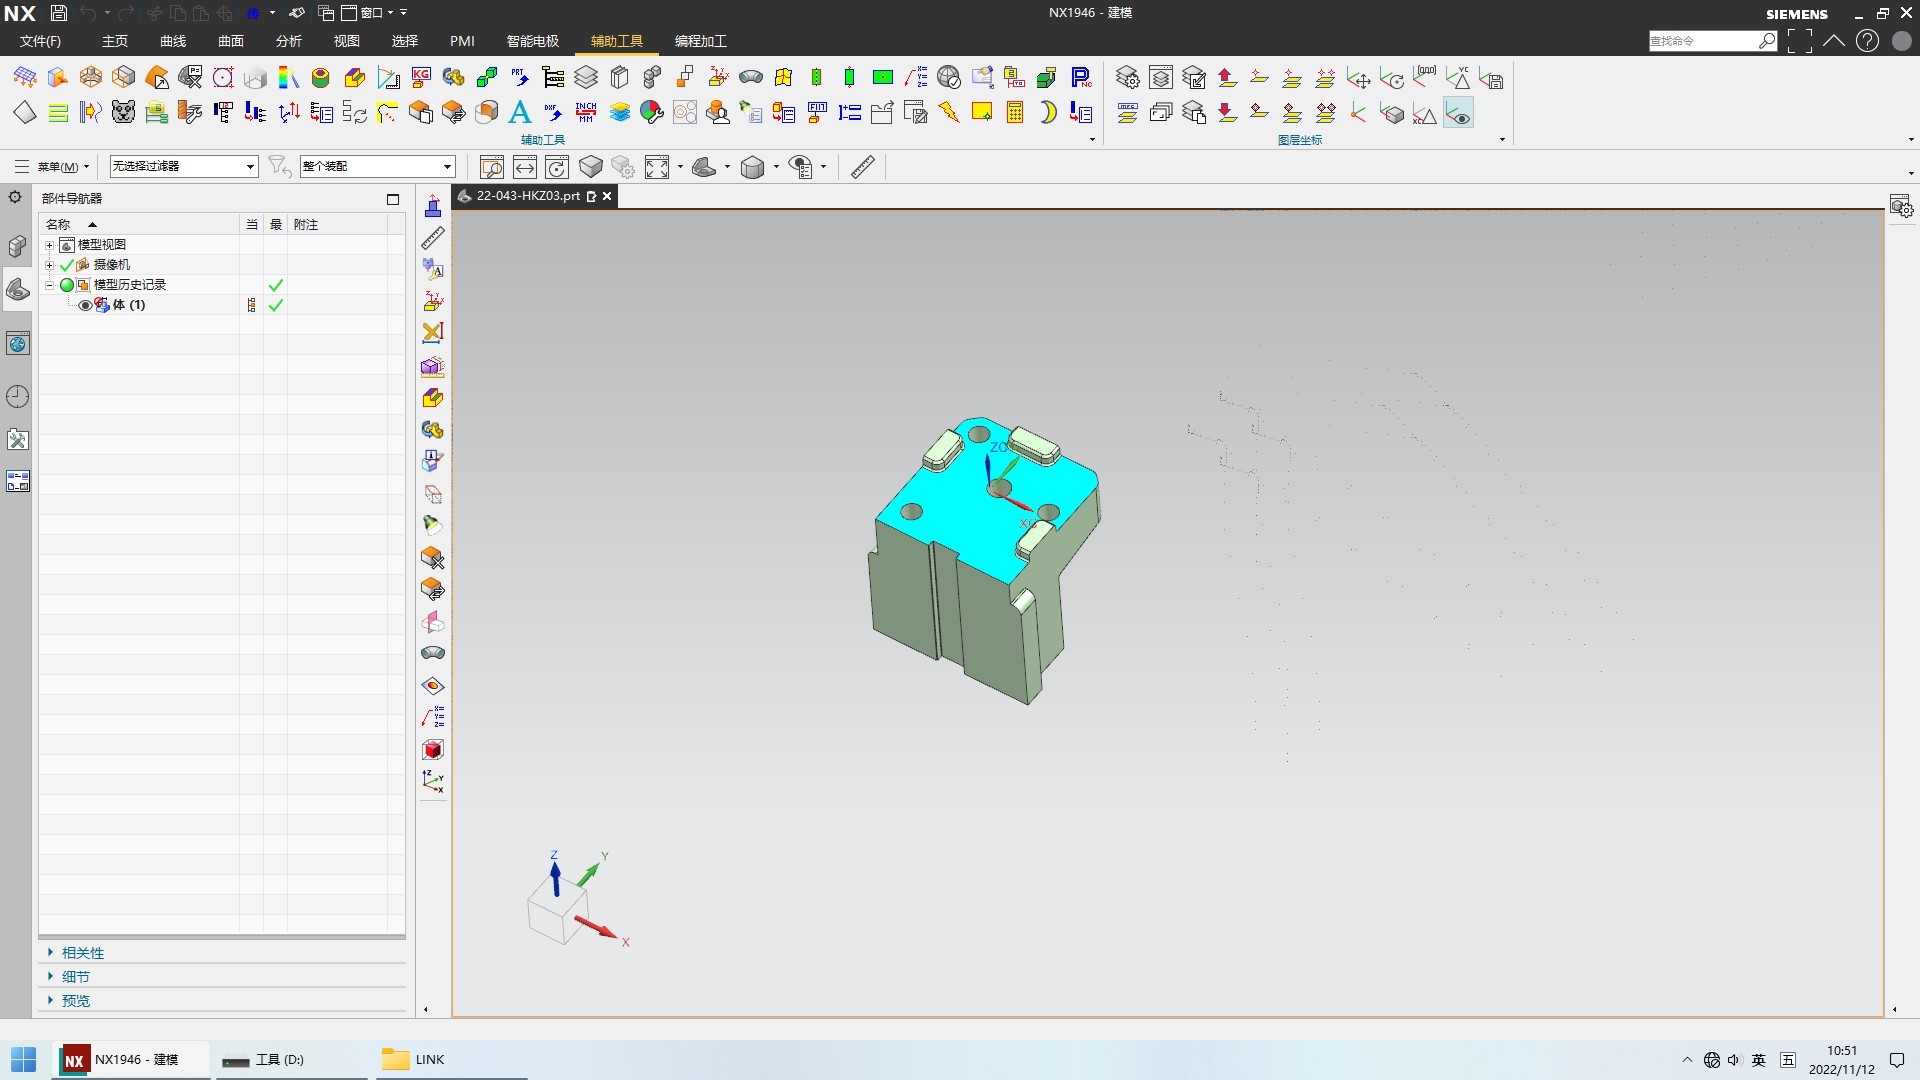Image resolution: width=1920 pixels, height=1080 pixels.
Task: Select the 体 (1) tree item
Action: click(x=129, y=305)
